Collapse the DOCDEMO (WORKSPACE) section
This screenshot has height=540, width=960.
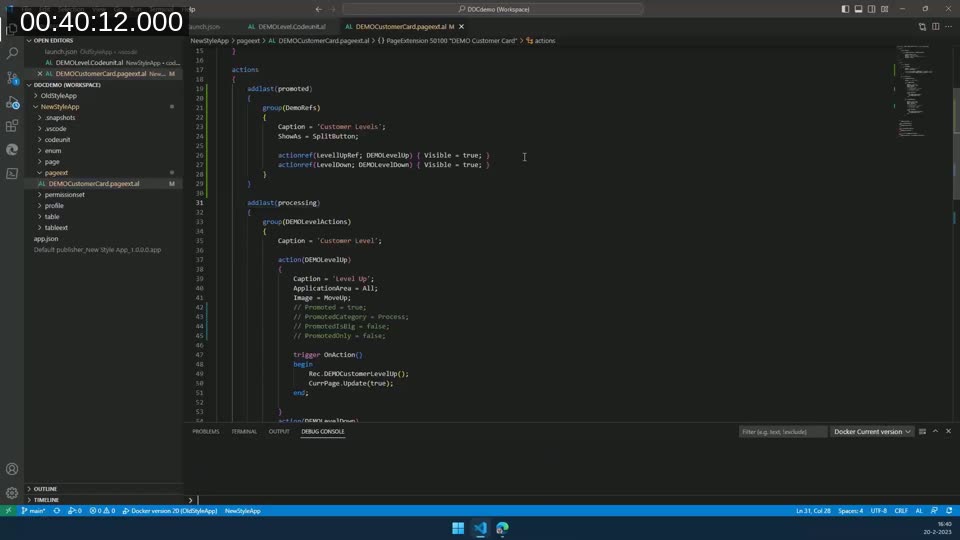(x=67, y=84)
